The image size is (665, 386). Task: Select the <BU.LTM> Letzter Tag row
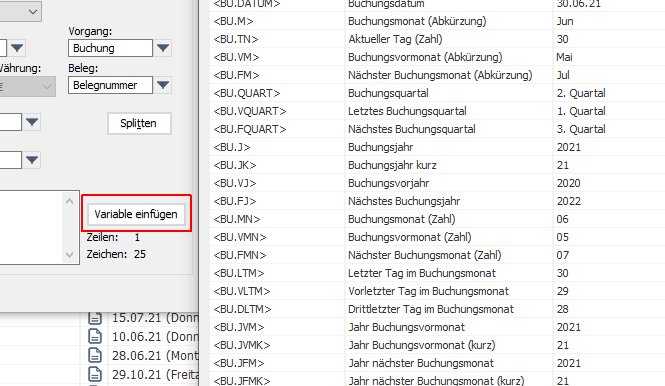coord(437,273)
